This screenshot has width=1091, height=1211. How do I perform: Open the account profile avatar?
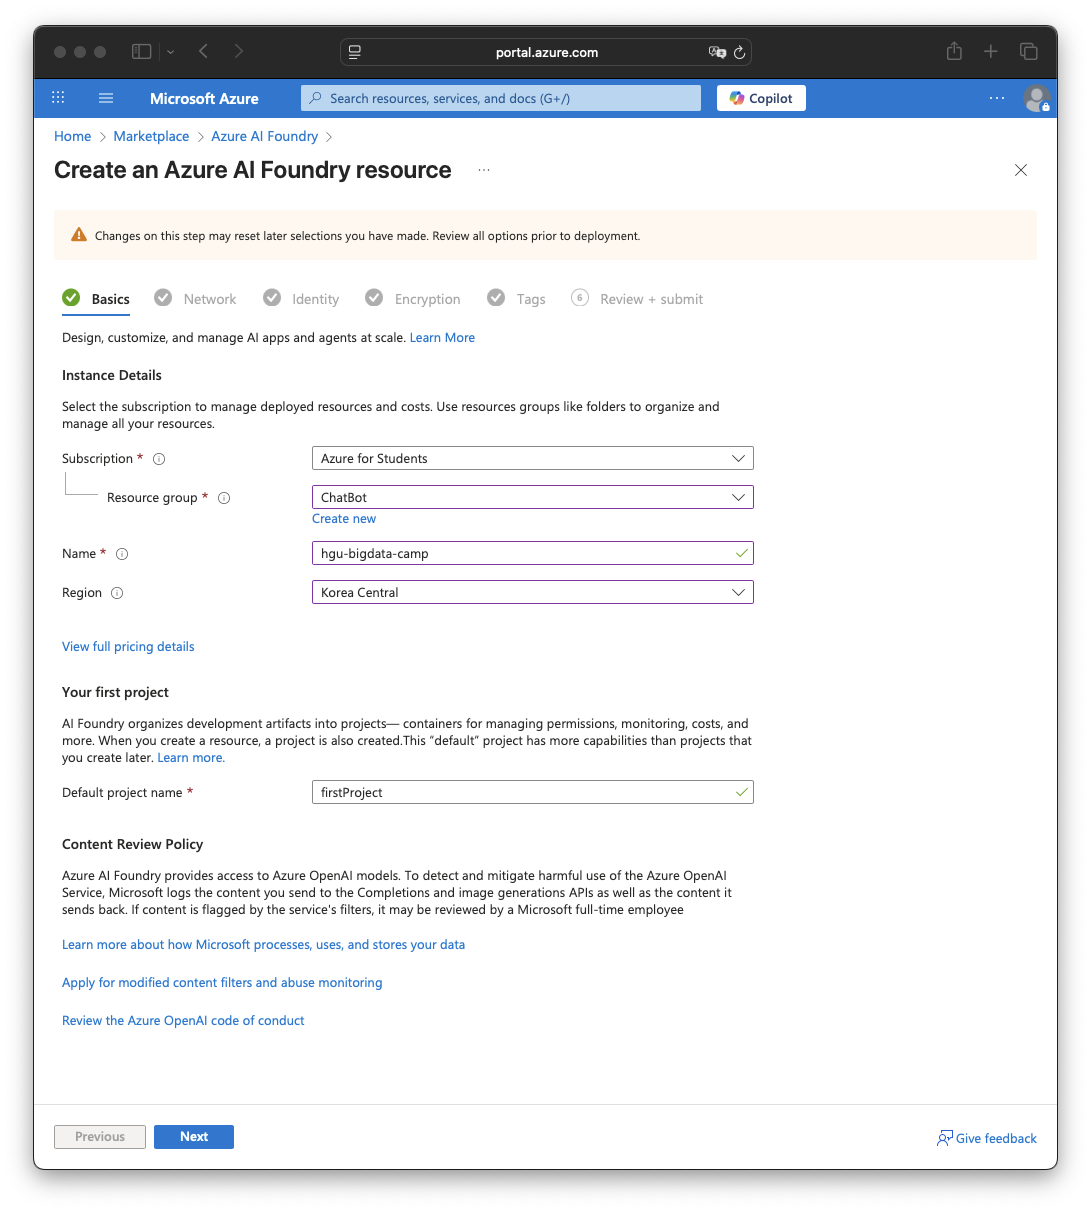[1036, 98]
